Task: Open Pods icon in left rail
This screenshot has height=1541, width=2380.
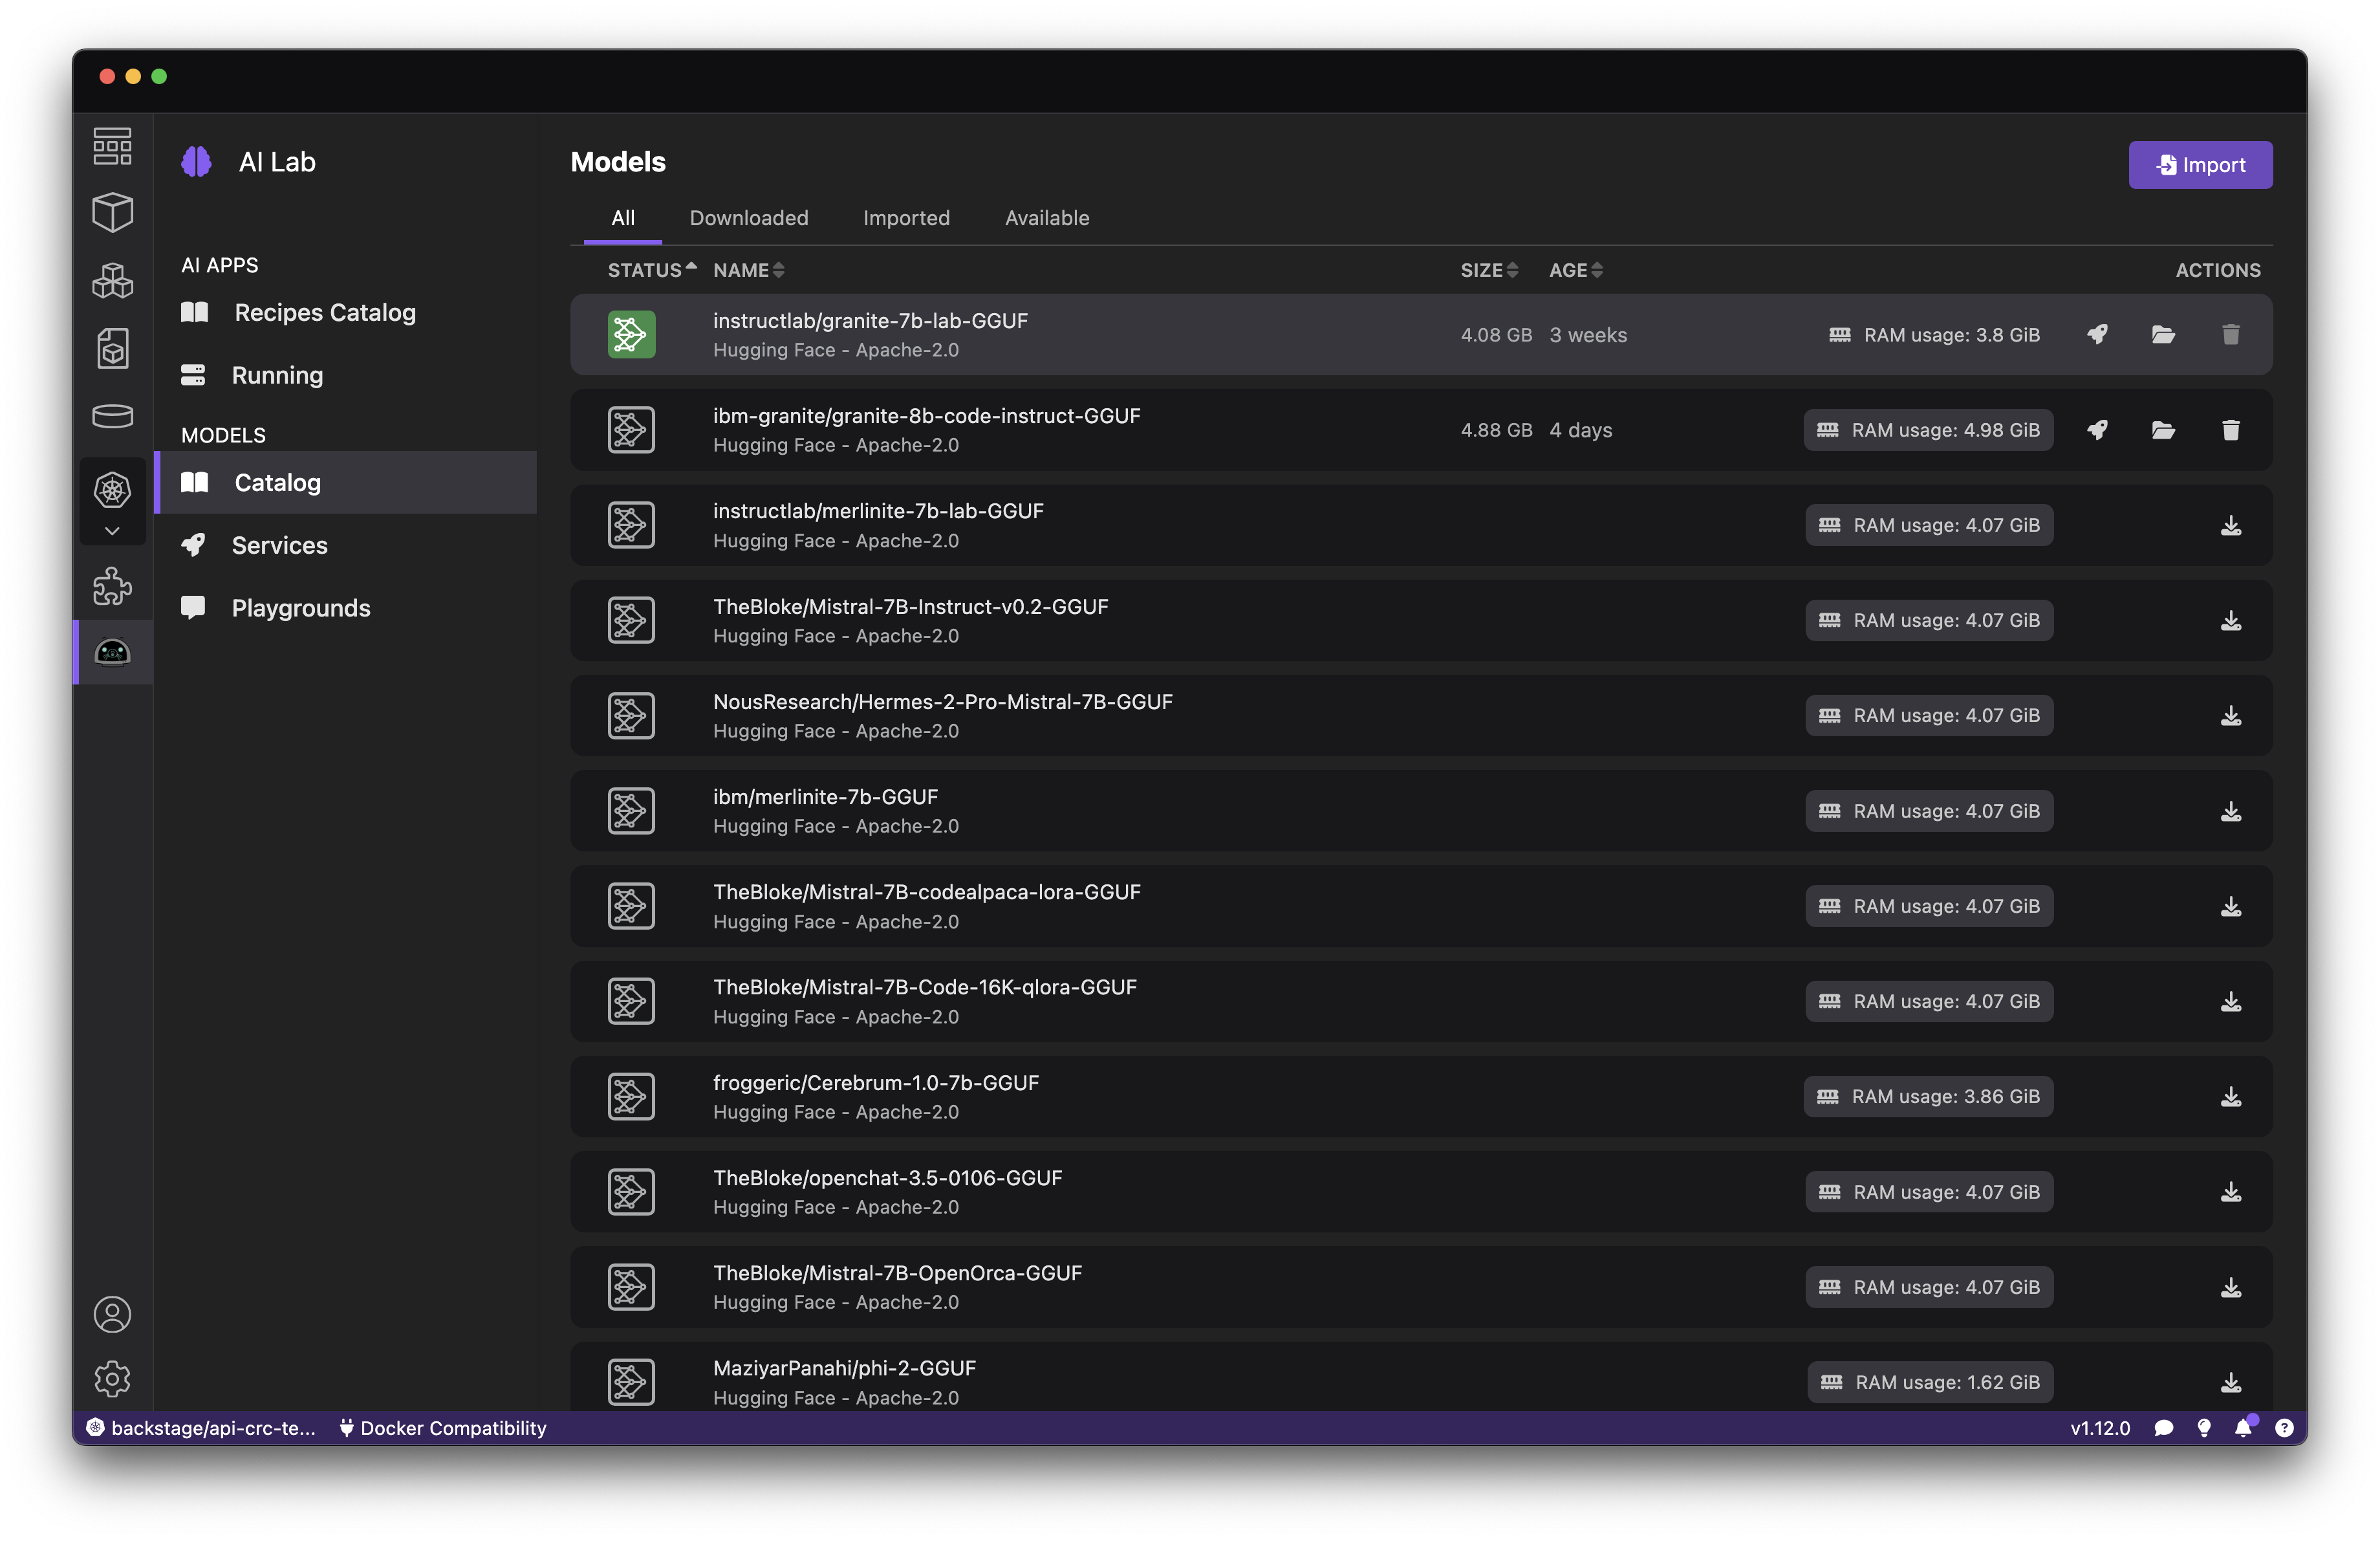Action: pos(112,281)
